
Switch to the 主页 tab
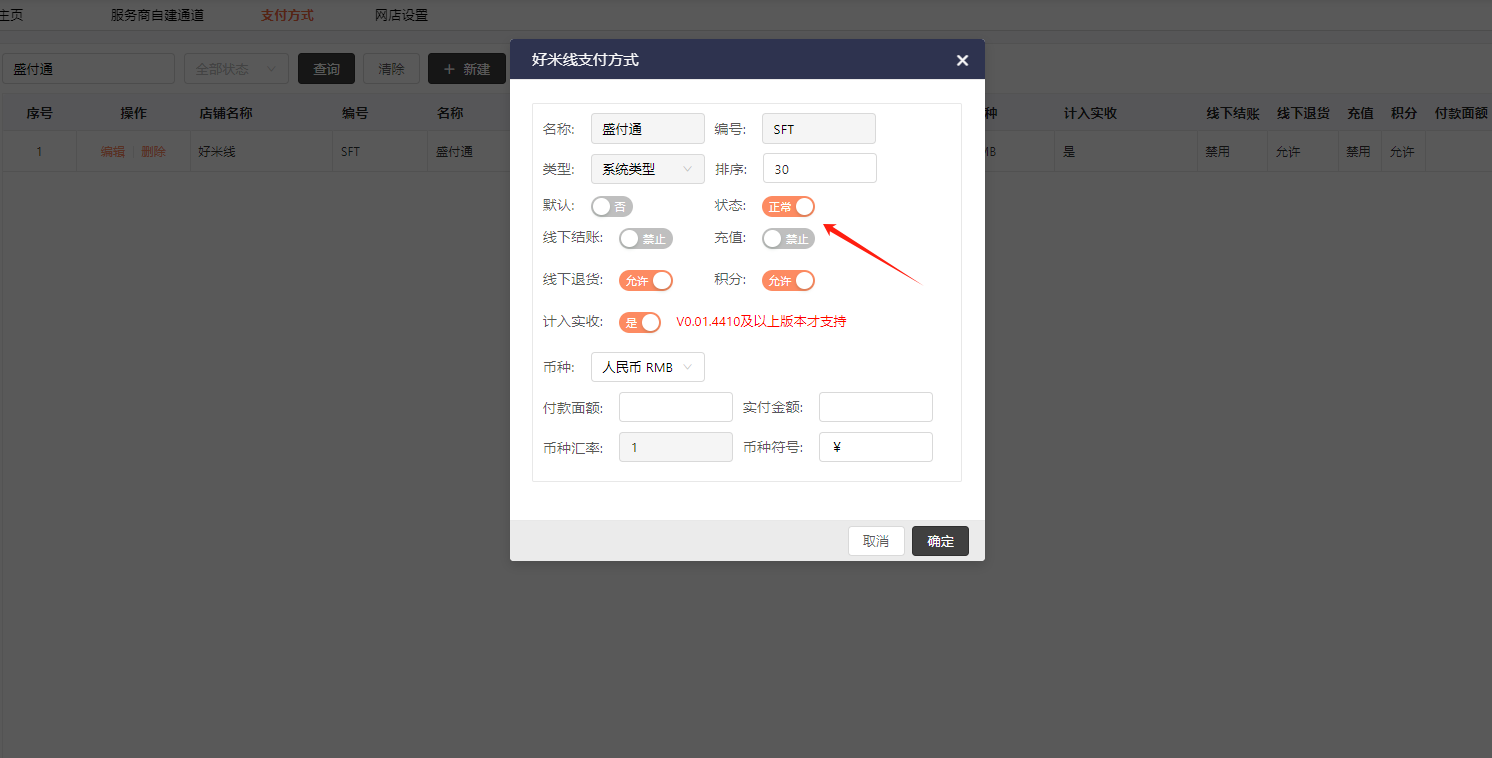pos(10,15)
